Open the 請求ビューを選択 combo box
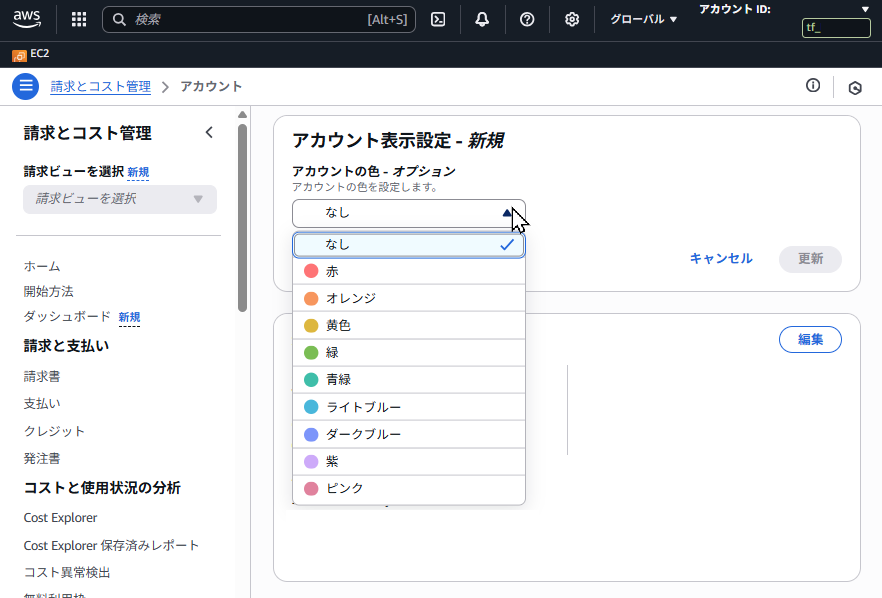Viewport: 882px width, 598px height. (119, 199)
